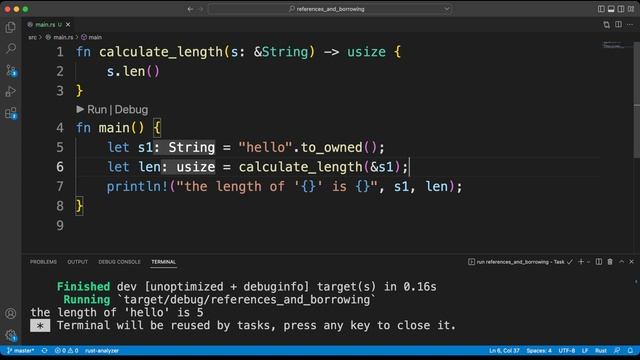Viewport: 640px width, 360px height.
Task: Open the Search view in activity bar
Action: [x=11, y=49]
